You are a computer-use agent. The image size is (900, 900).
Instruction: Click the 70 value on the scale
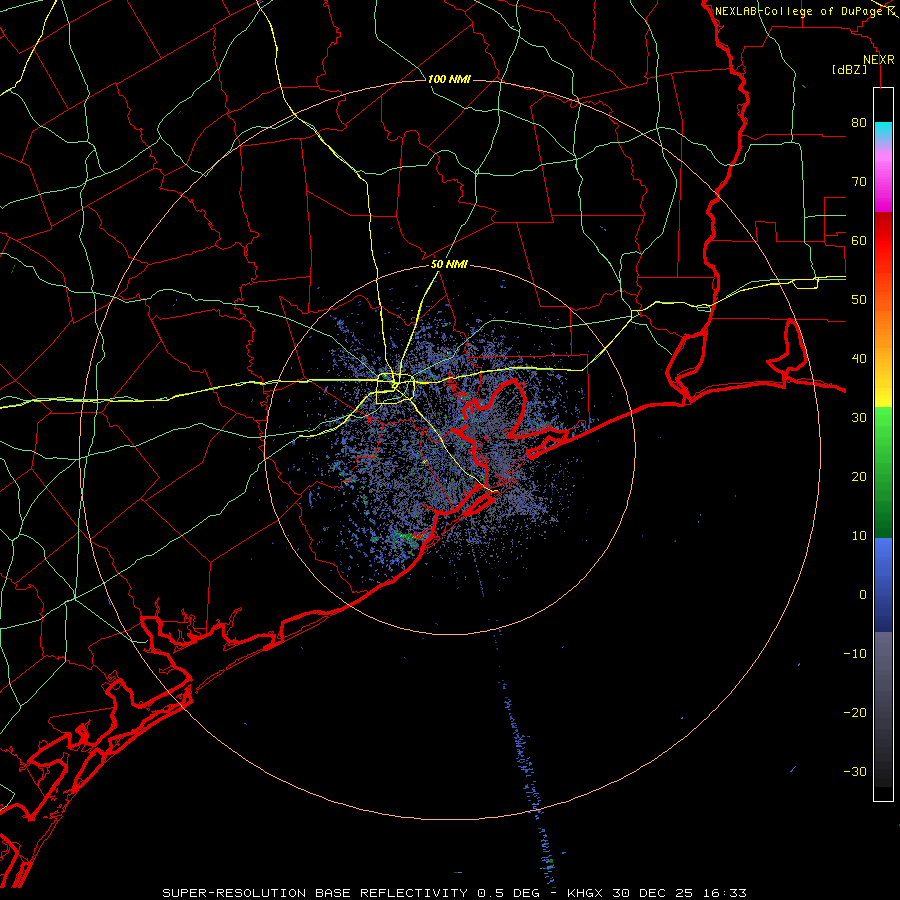tap(859, 182)
